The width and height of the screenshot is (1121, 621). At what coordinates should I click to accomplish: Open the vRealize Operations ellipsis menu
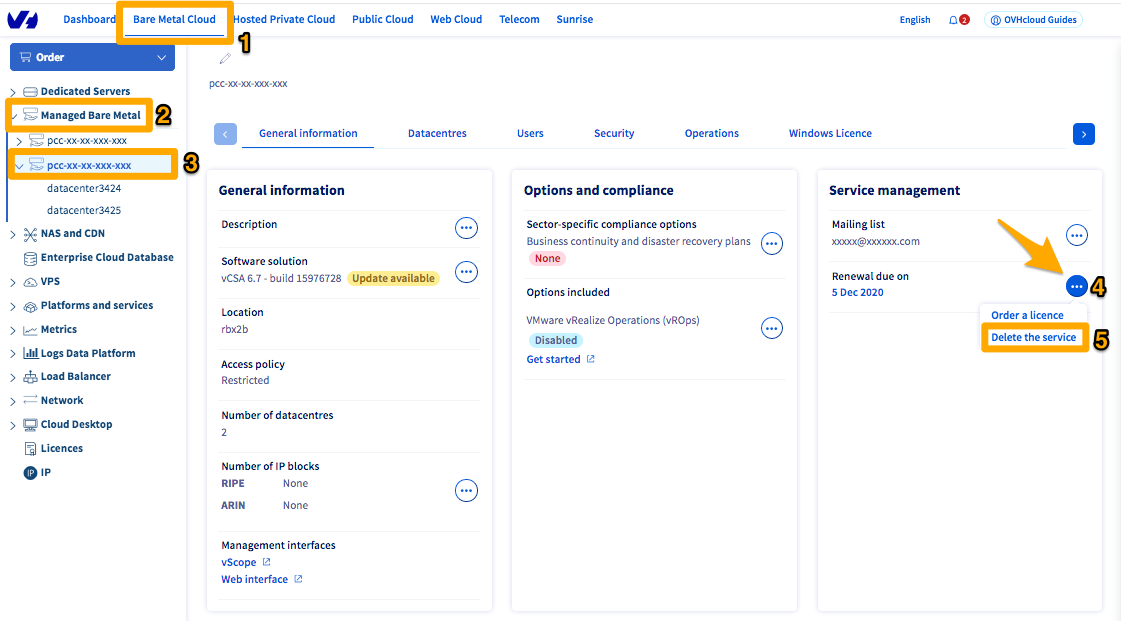click(771, 328)
